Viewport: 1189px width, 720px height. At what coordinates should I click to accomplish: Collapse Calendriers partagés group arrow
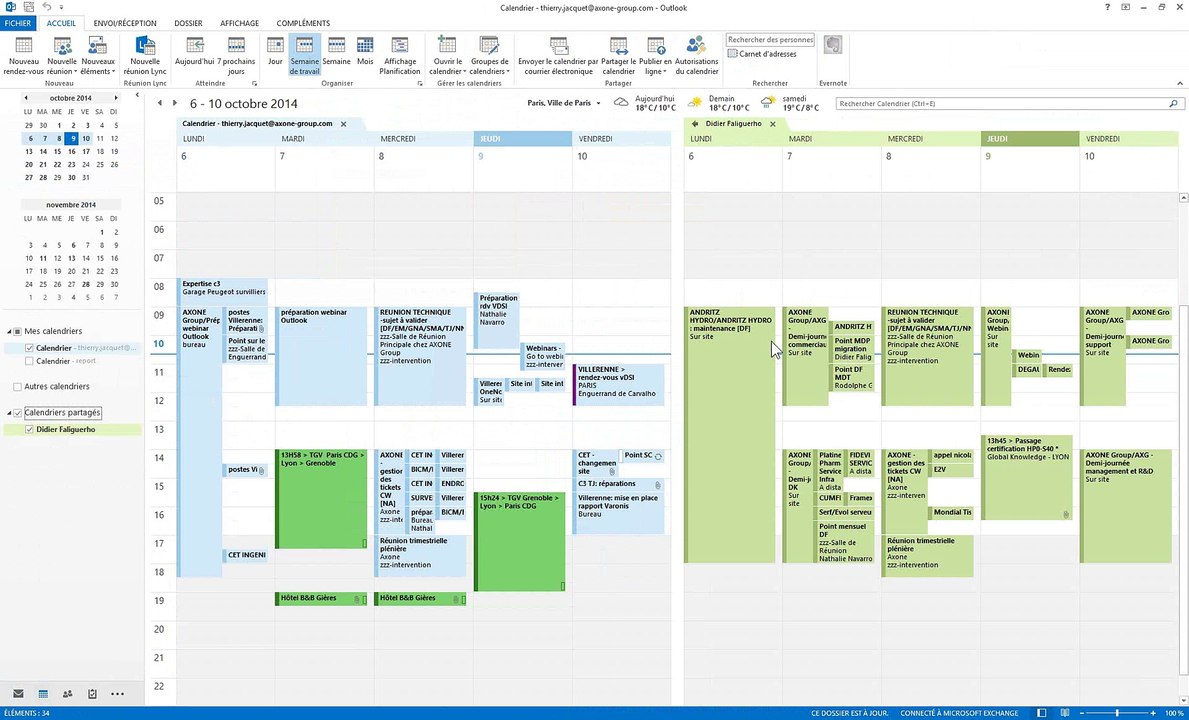point(10,413)
